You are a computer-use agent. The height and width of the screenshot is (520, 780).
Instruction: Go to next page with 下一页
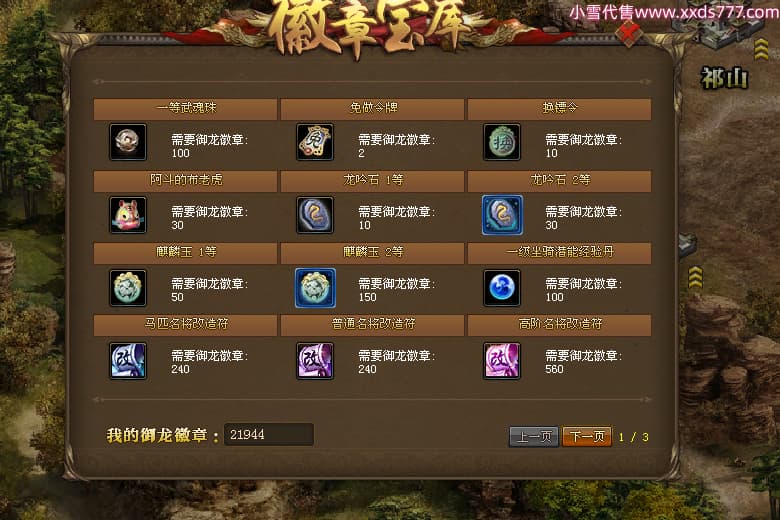[587, 437]
